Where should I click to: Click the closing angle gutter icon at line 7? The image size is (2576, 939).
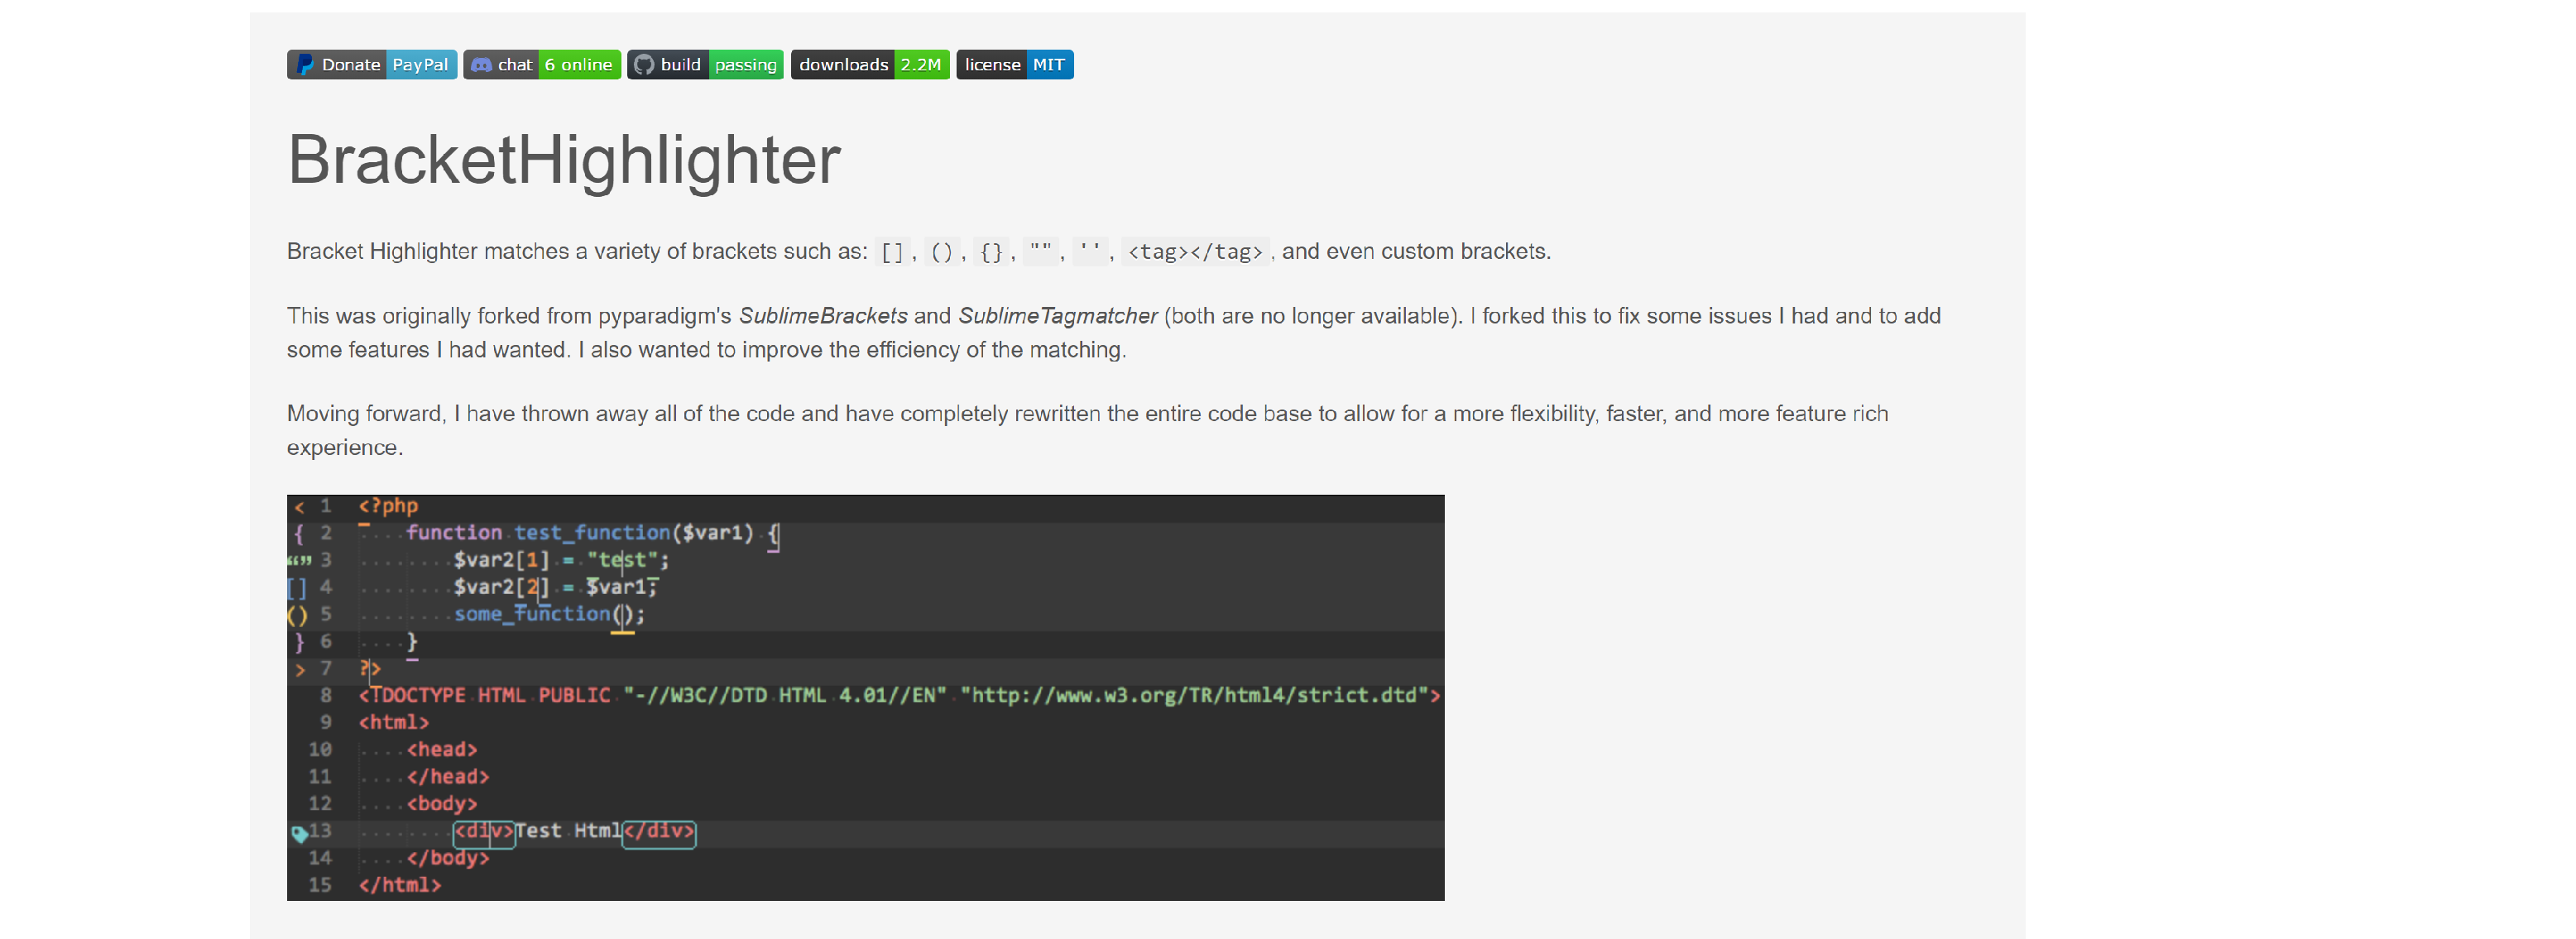(x=299, y=669)
